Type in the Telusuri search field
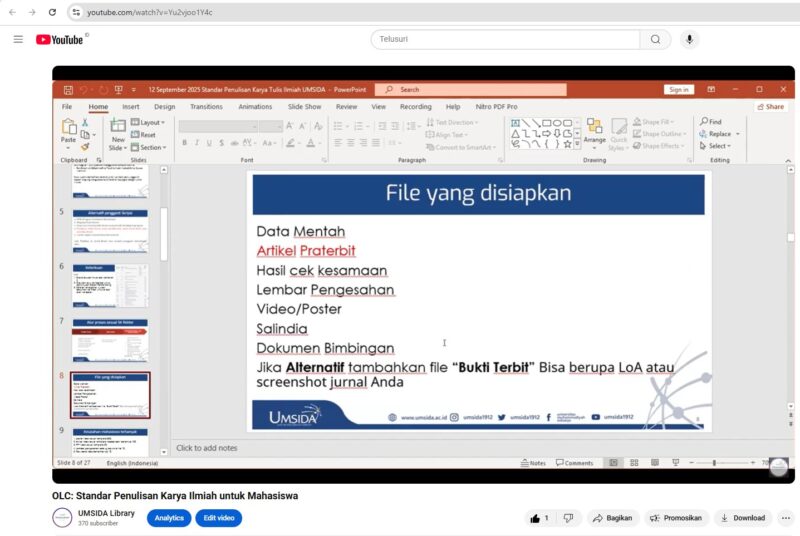This screenshot has width=800, height=536. [x=505, y=39]
